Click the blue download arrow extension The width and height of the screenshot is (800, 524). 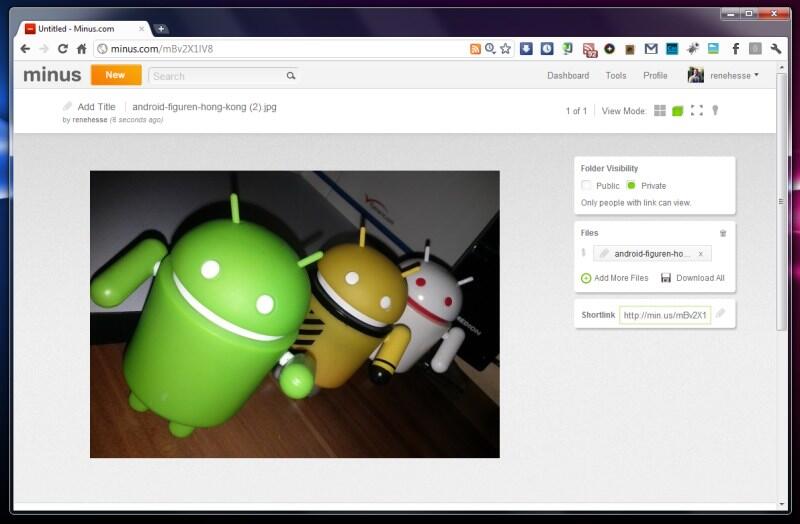(x=526, y=49)
